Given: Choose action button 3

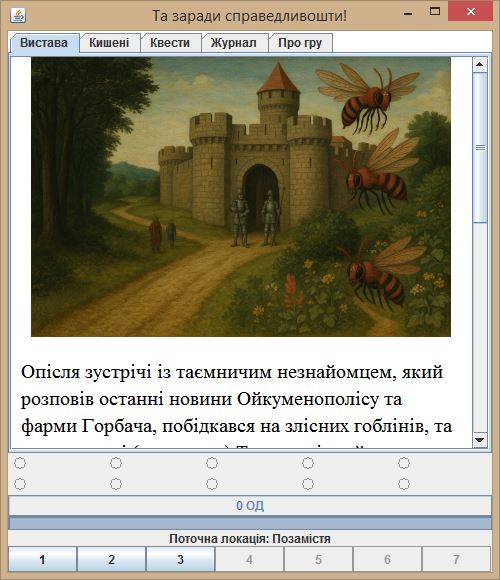Looking at the screenshot, I should [x=180, y=559].
